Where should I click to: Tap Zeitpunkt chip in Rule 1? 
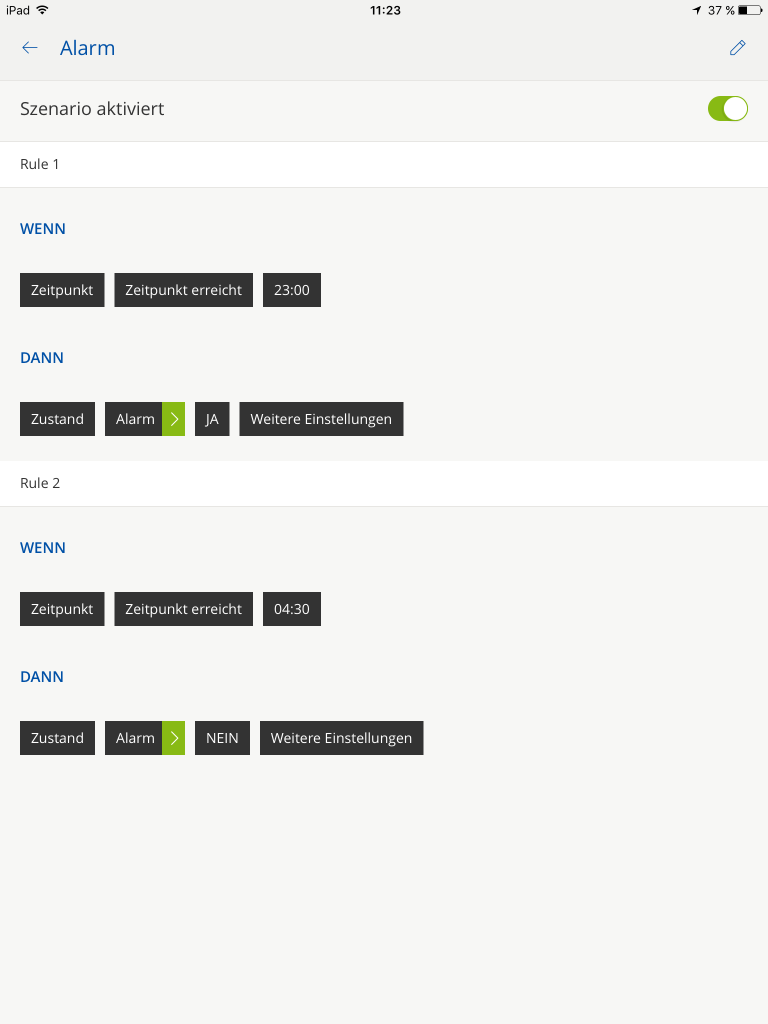pos(62,290)
